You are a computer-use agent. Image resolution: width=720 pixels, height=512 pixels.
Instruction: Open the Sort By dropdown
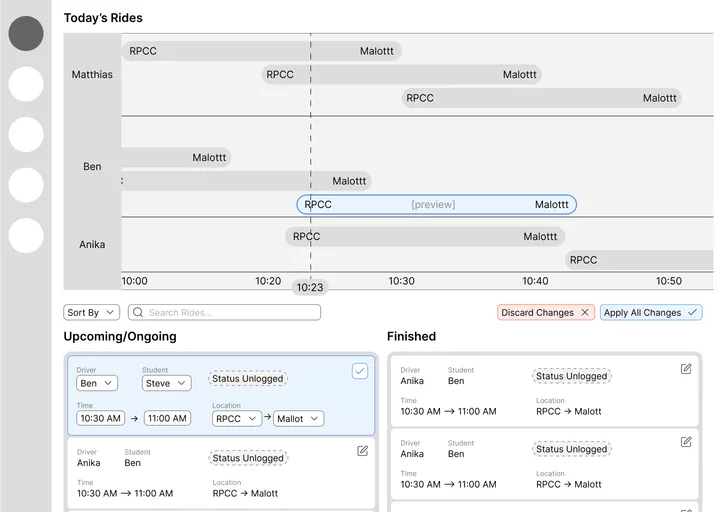(91, 312)
